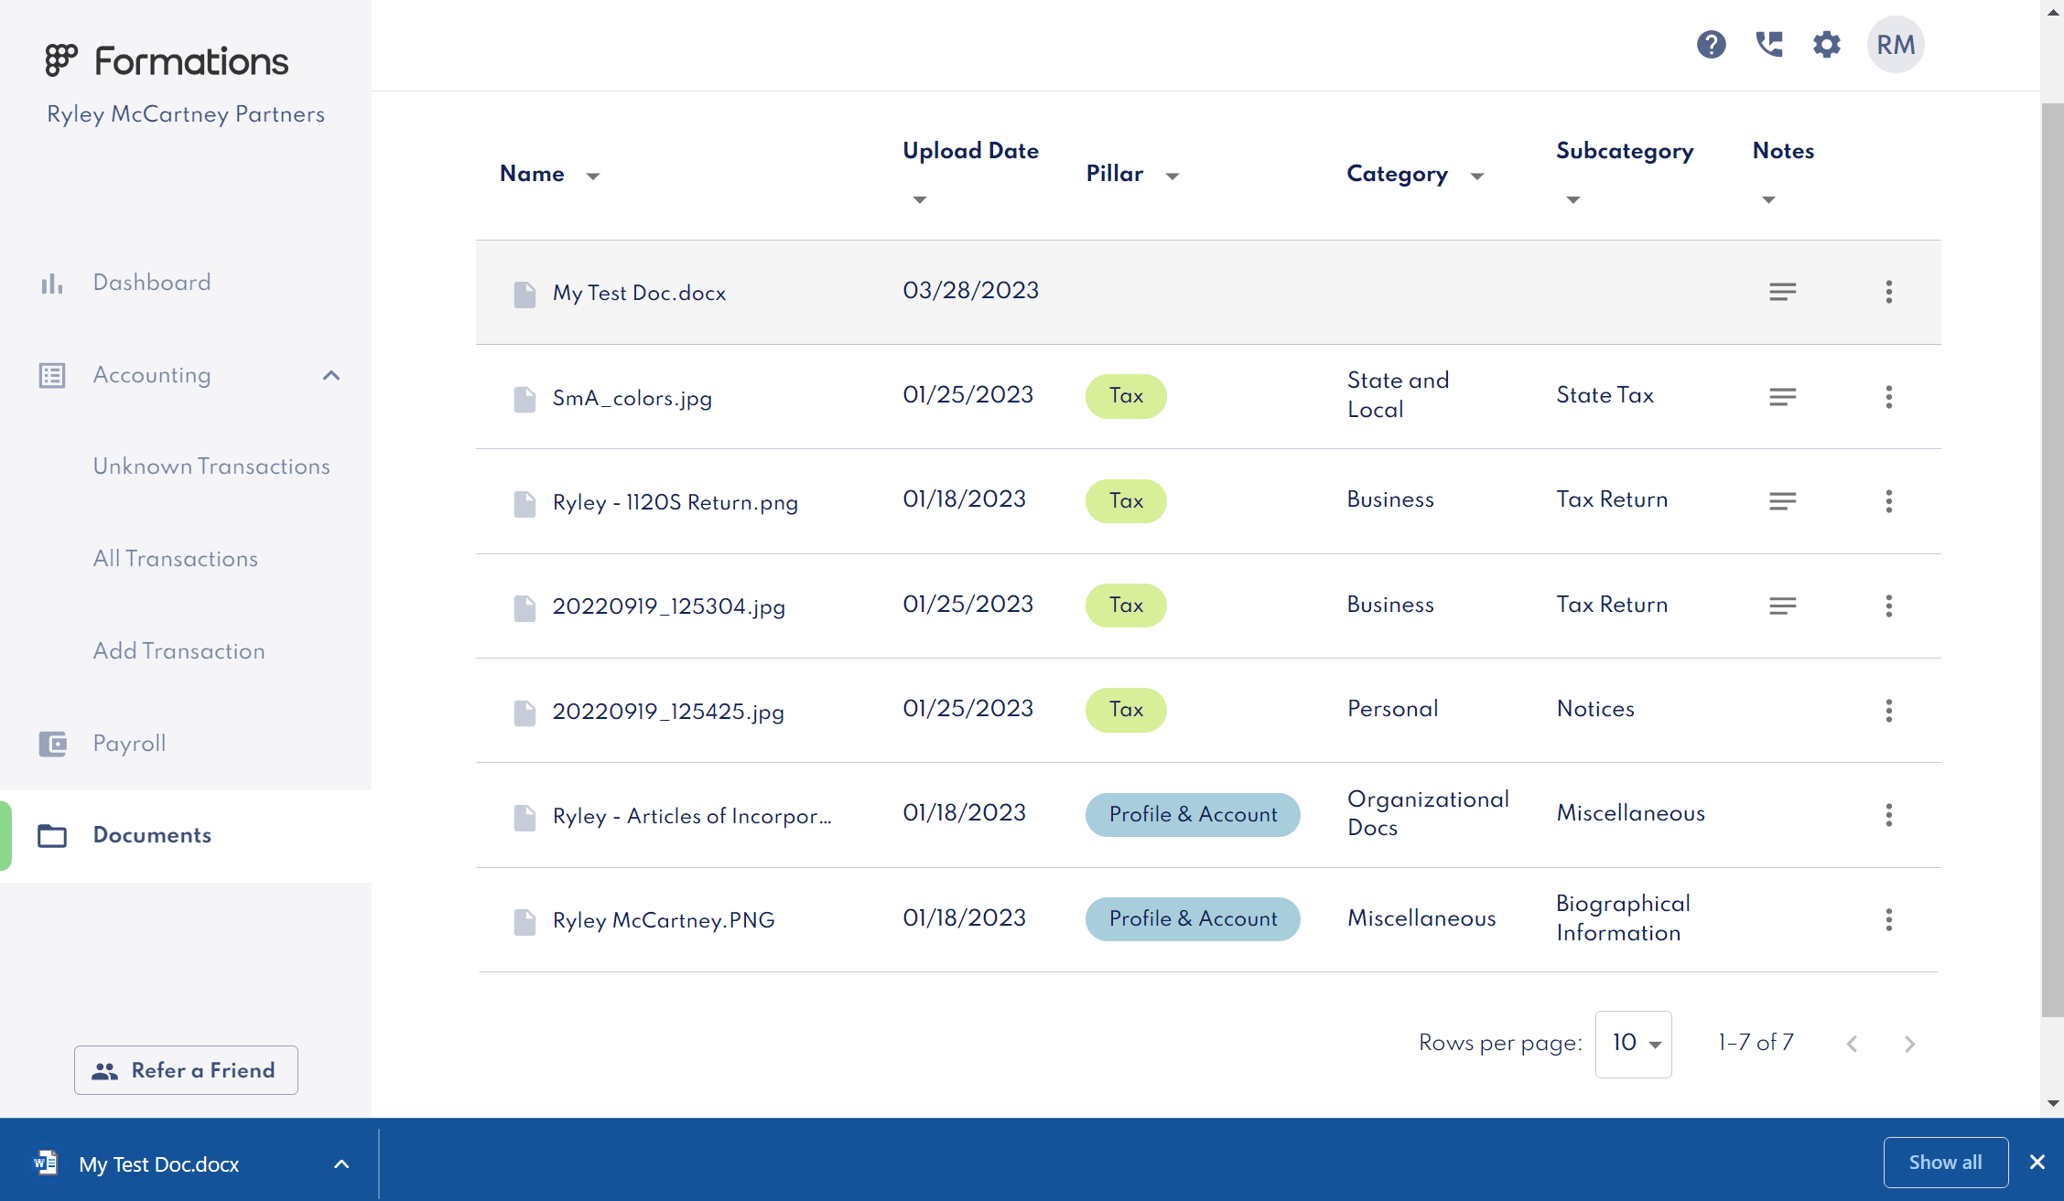Collapse the Accounting sidebar section
Image resolution: width=2064 pixels, height=1201 pixels.
click(331, 376)
